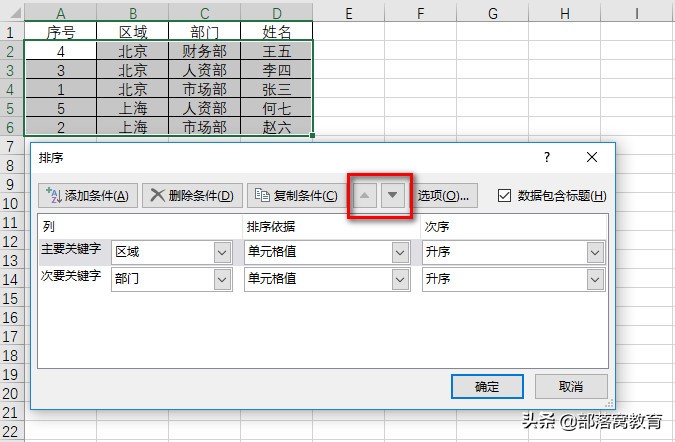Click 添加条件(A) button
This screenshot has height=442, width=675.
(88, 196)
